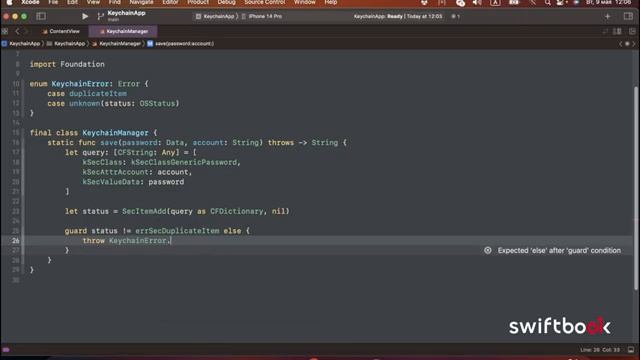Open the Find menu
Image resolution: width=640 pixels, height=360 pixels.
click(x=115, y=2)
